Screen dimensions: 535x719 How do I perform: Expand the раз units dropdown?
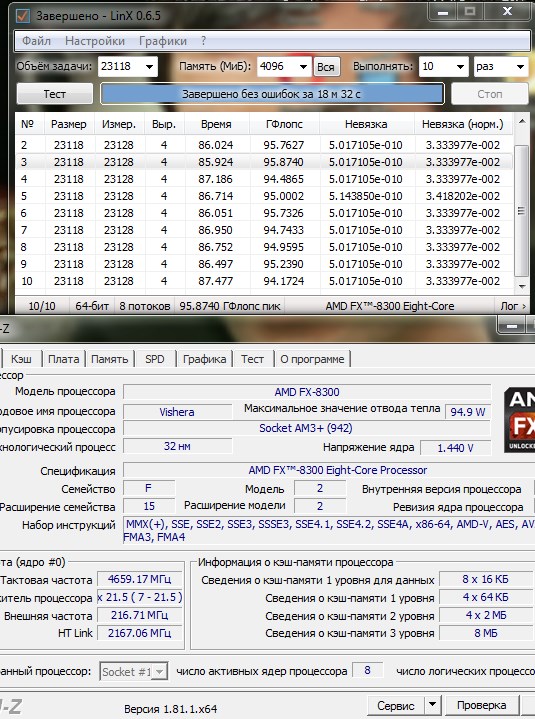coord(520,67)
